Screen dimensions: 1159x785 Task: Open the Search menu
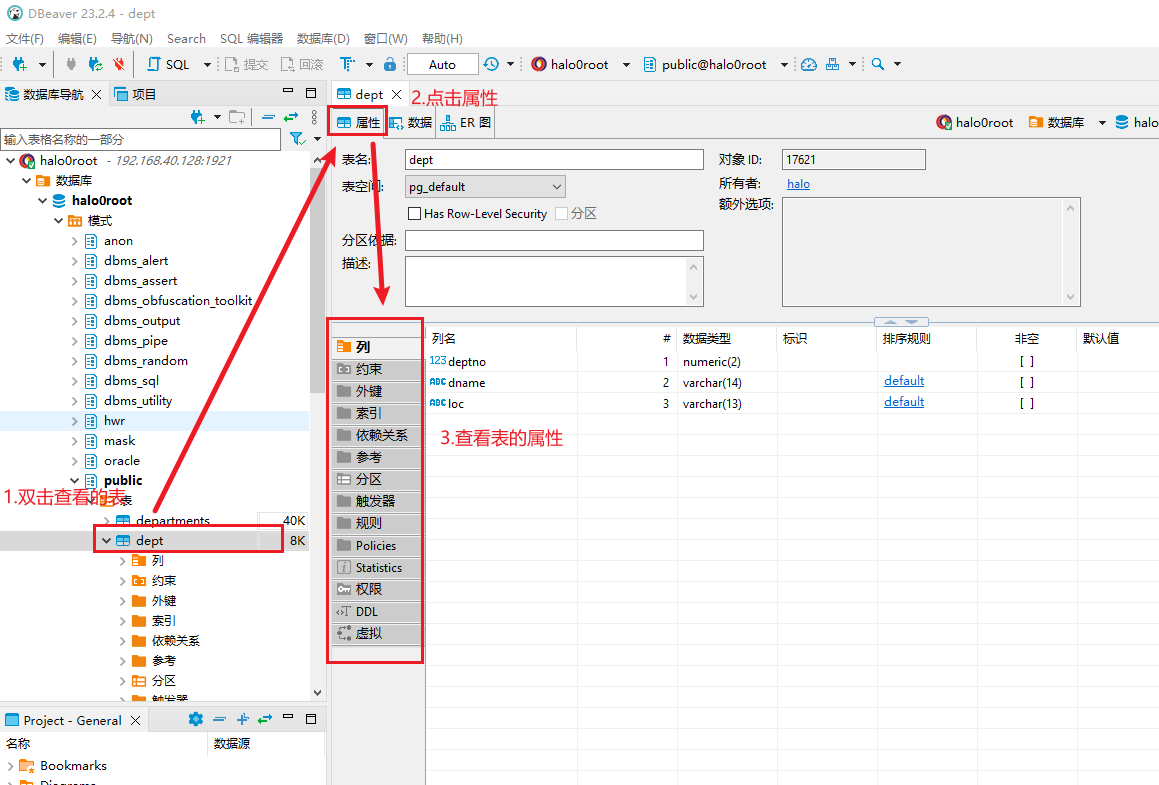click(x=186, y=38)
